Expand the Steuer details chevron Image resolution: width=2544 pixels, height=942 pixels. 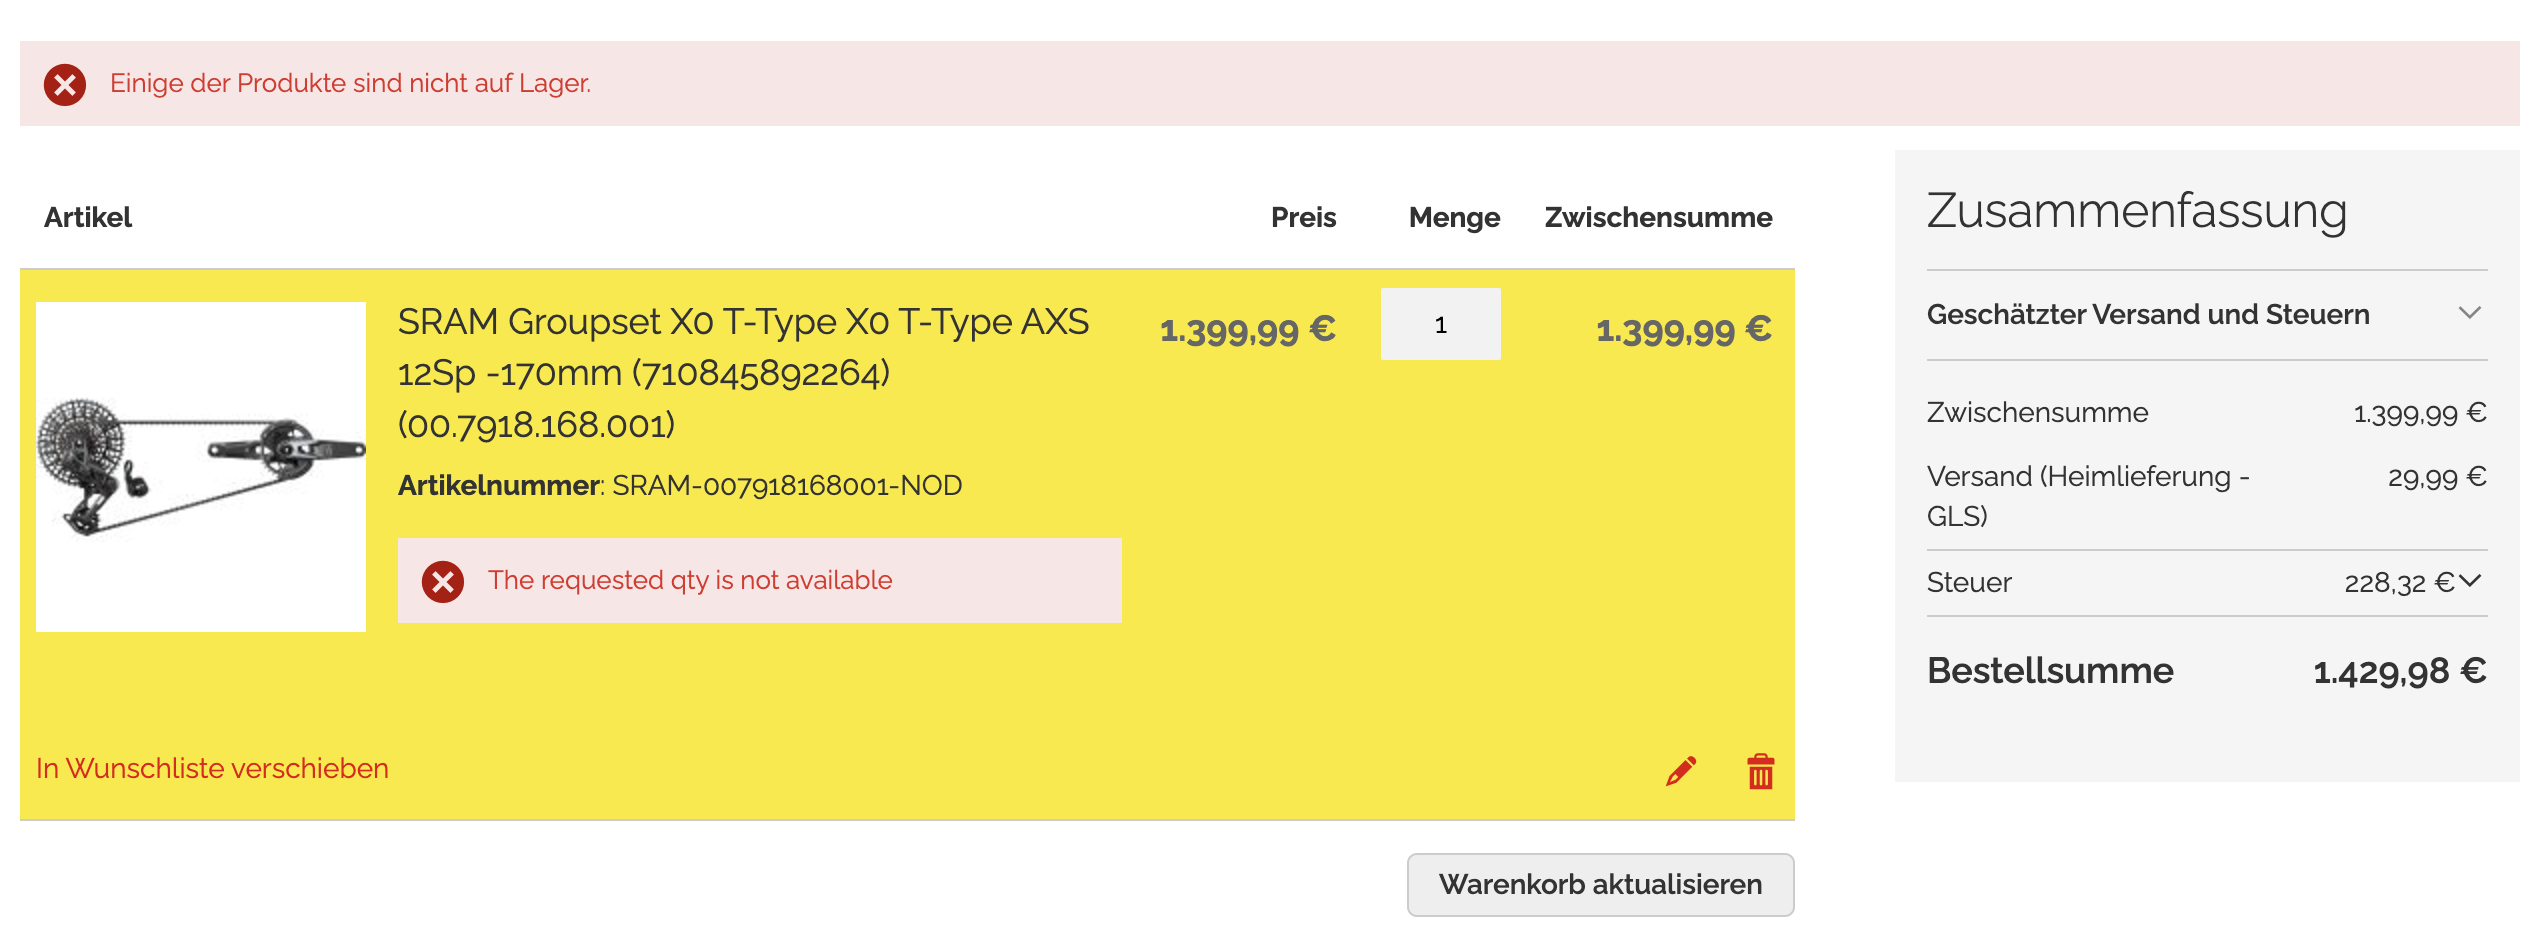pyautogui.click(x=2470, y=581)
